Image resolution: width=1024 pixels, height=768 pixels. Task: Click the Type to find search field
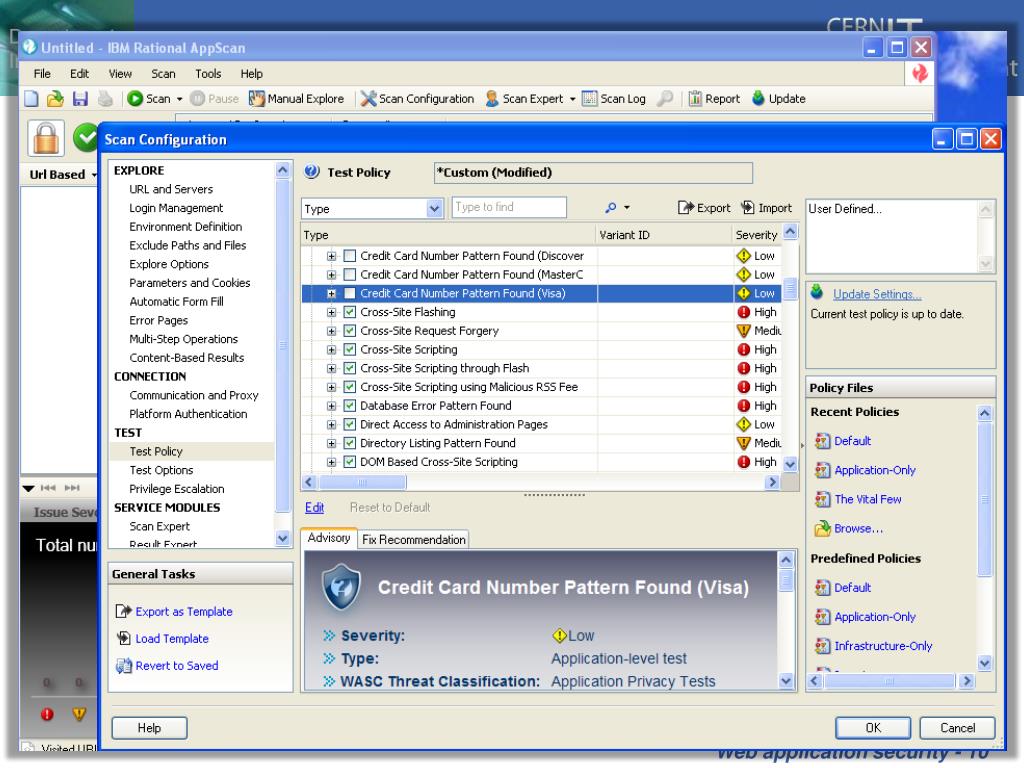509,208
